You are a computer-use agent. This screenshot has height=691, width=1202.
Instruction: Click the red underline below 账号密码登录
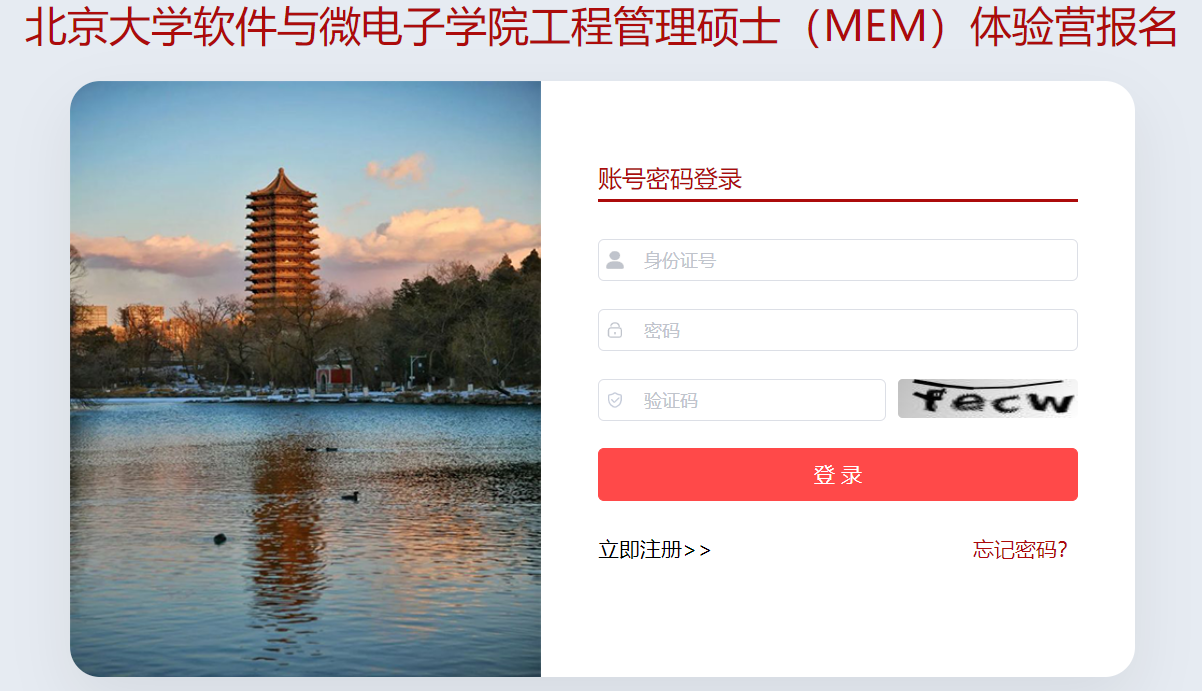[x=838, y=200]
